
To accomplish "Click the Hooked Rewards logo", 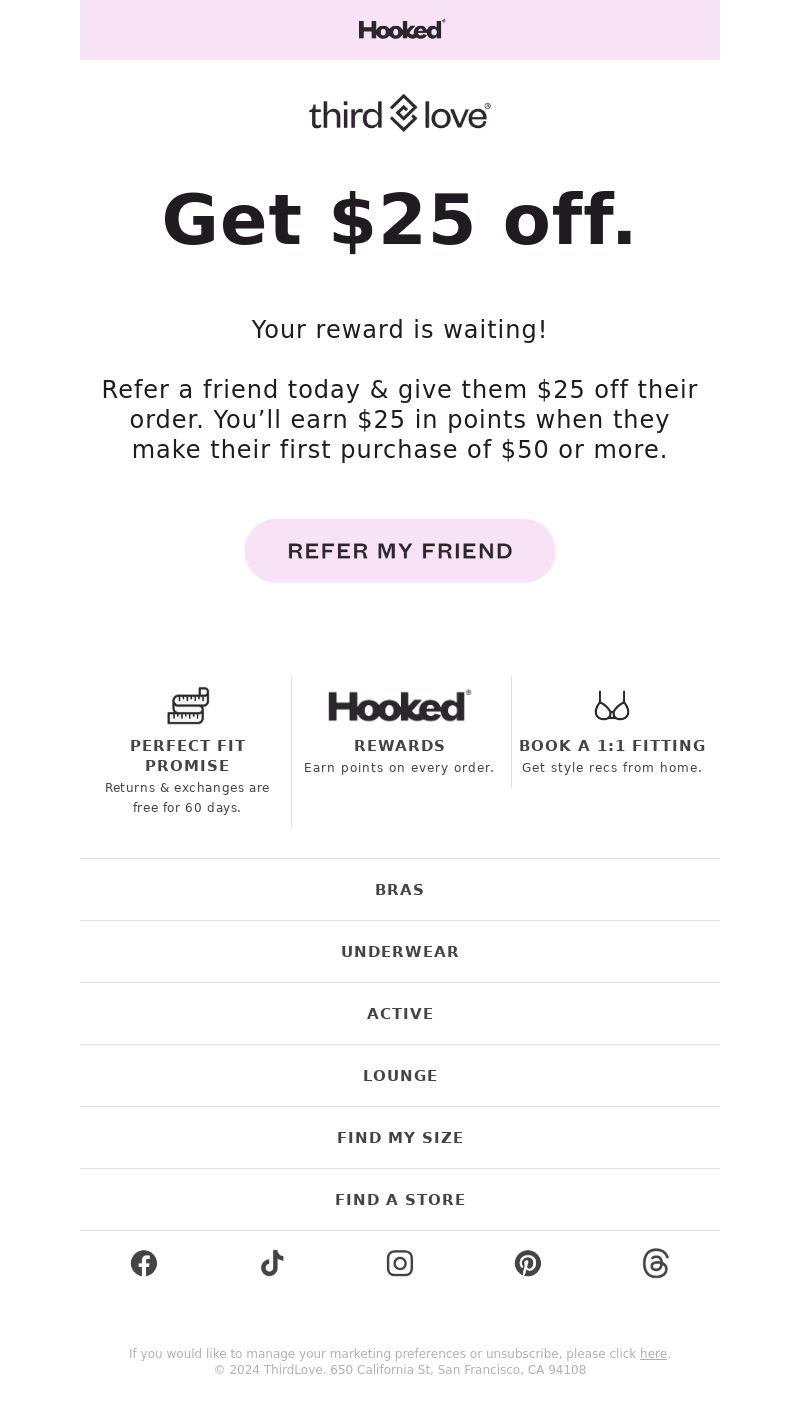I will point(400,706).
